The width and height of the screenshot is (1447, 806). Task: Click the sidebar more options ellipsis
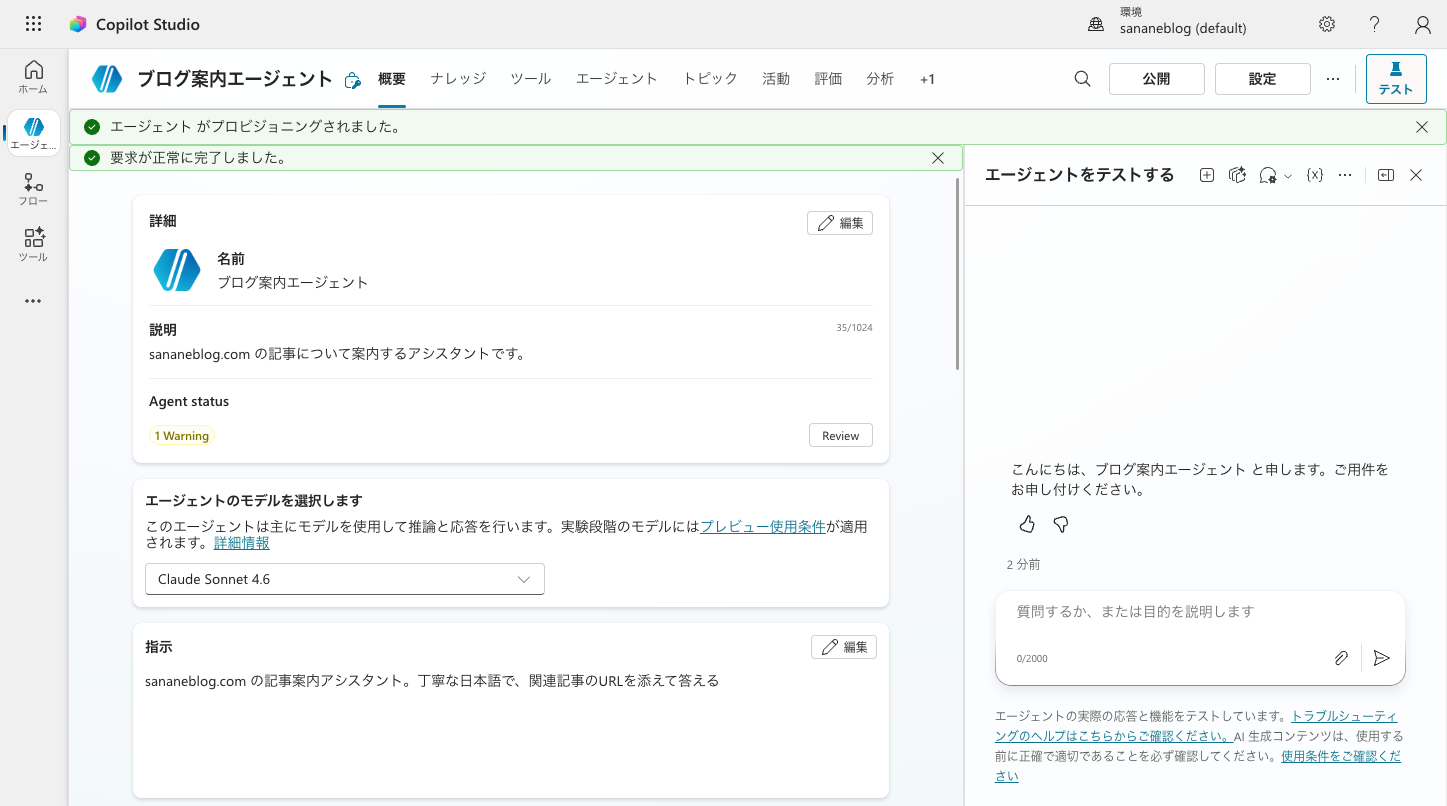coord(33,301)
